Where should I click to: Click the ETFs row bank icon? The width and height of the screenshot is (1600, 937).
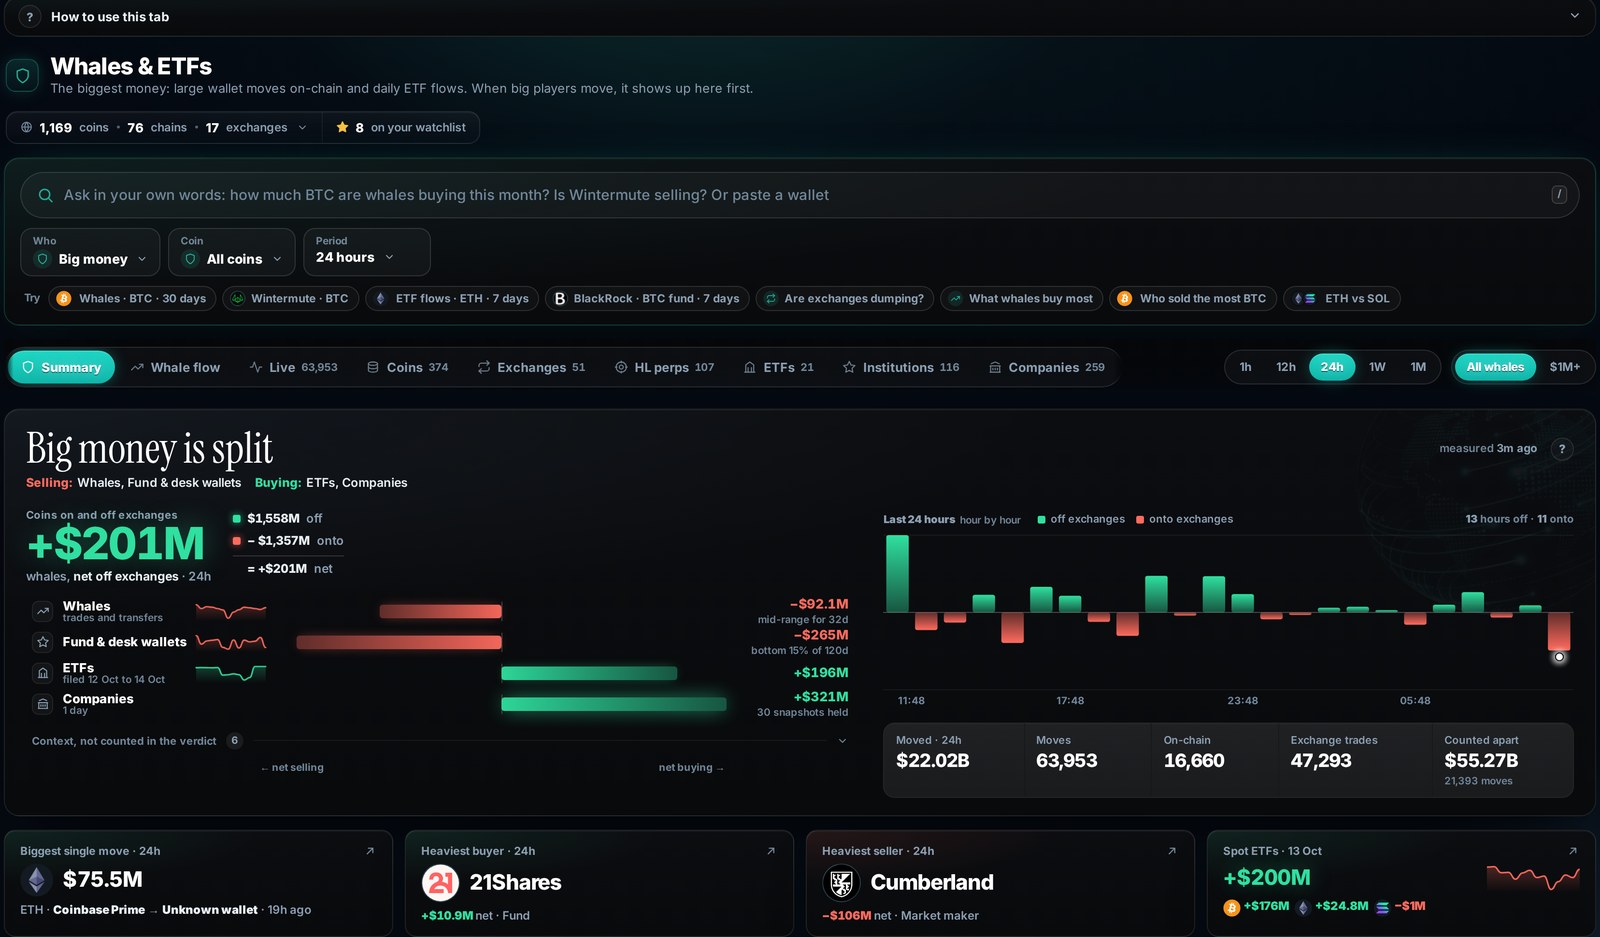(43, 673)
